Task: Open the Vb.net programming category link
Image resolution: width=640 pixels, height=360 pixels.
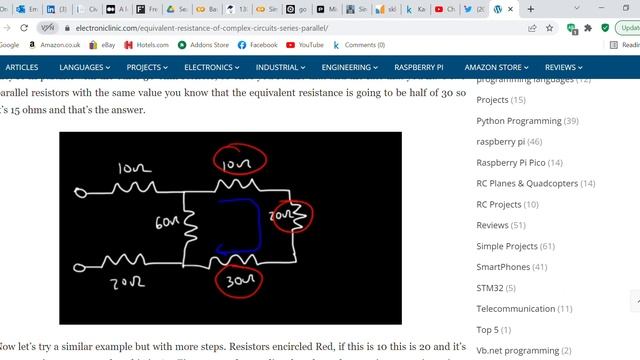Action: 518,350
